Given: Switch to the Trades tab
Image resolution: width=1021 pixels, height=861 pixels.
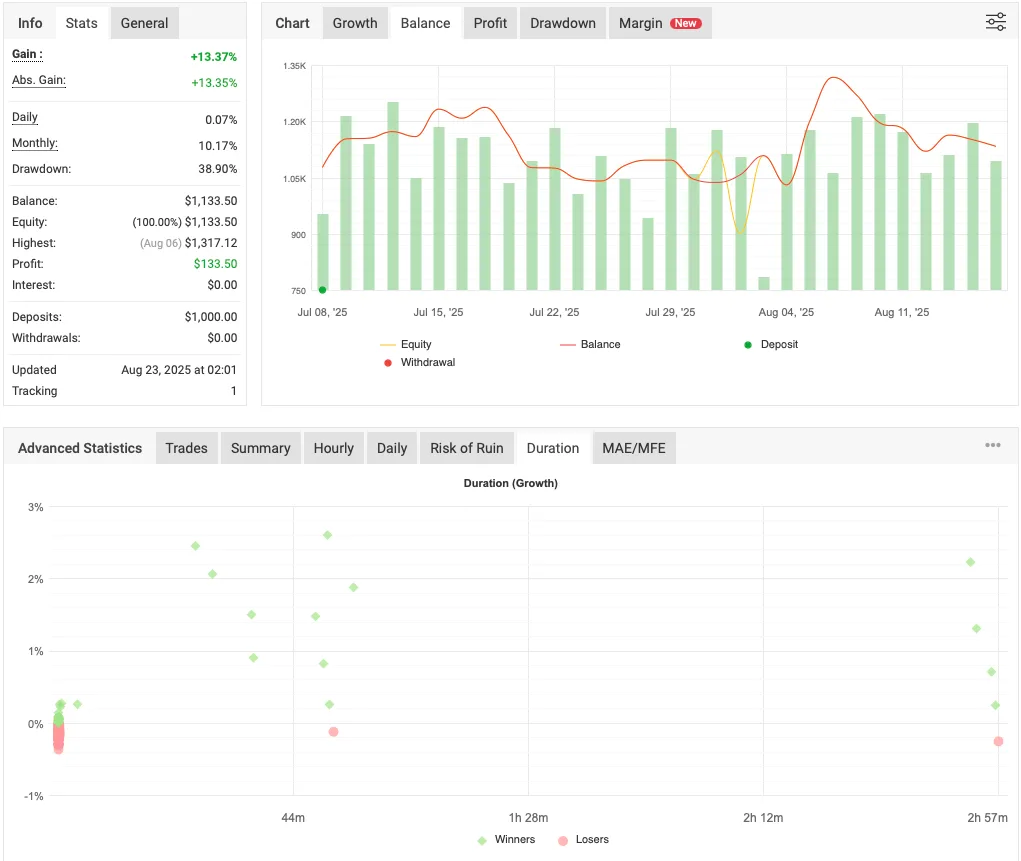Looking at the screenshot, I should pos(186,448).
